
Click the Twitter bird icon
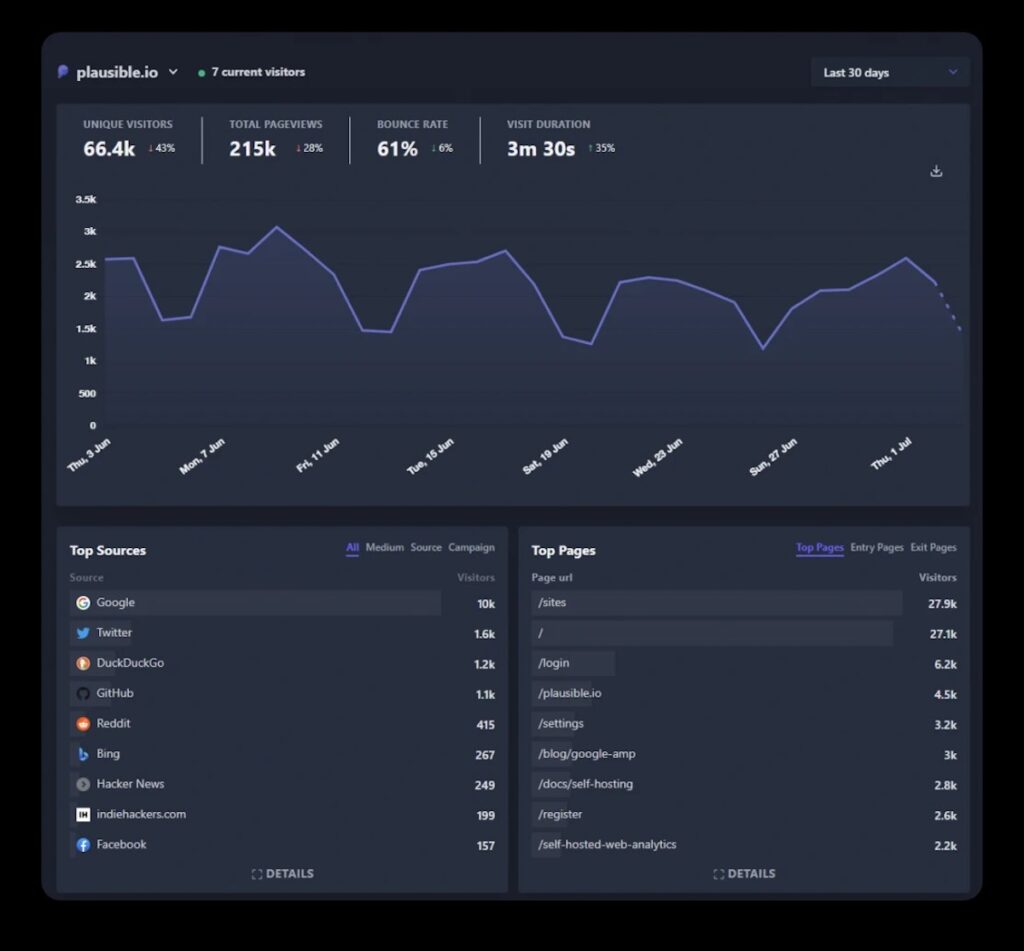pos(83,633)
